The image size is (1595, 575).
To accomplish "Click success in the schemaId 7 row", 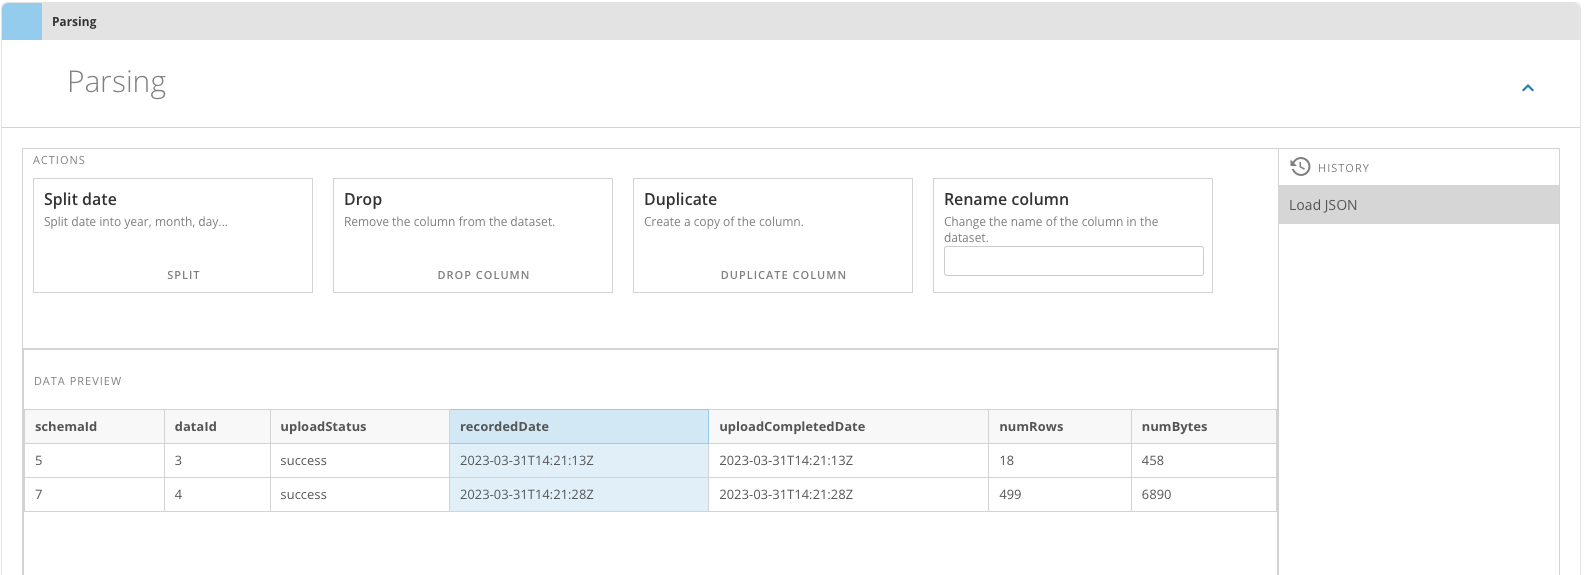I will [x=303, y=495].
